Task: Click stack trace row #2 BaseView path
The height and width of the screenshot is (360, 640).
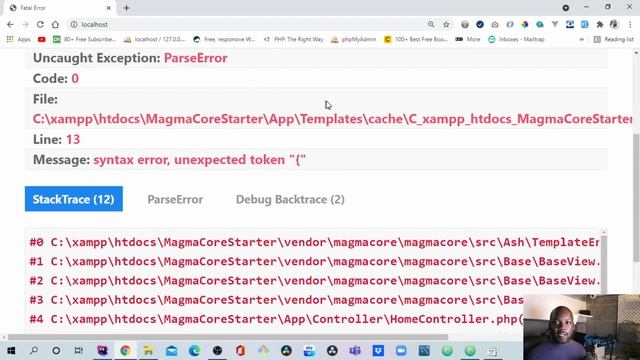Action: [x=314, y=281]
